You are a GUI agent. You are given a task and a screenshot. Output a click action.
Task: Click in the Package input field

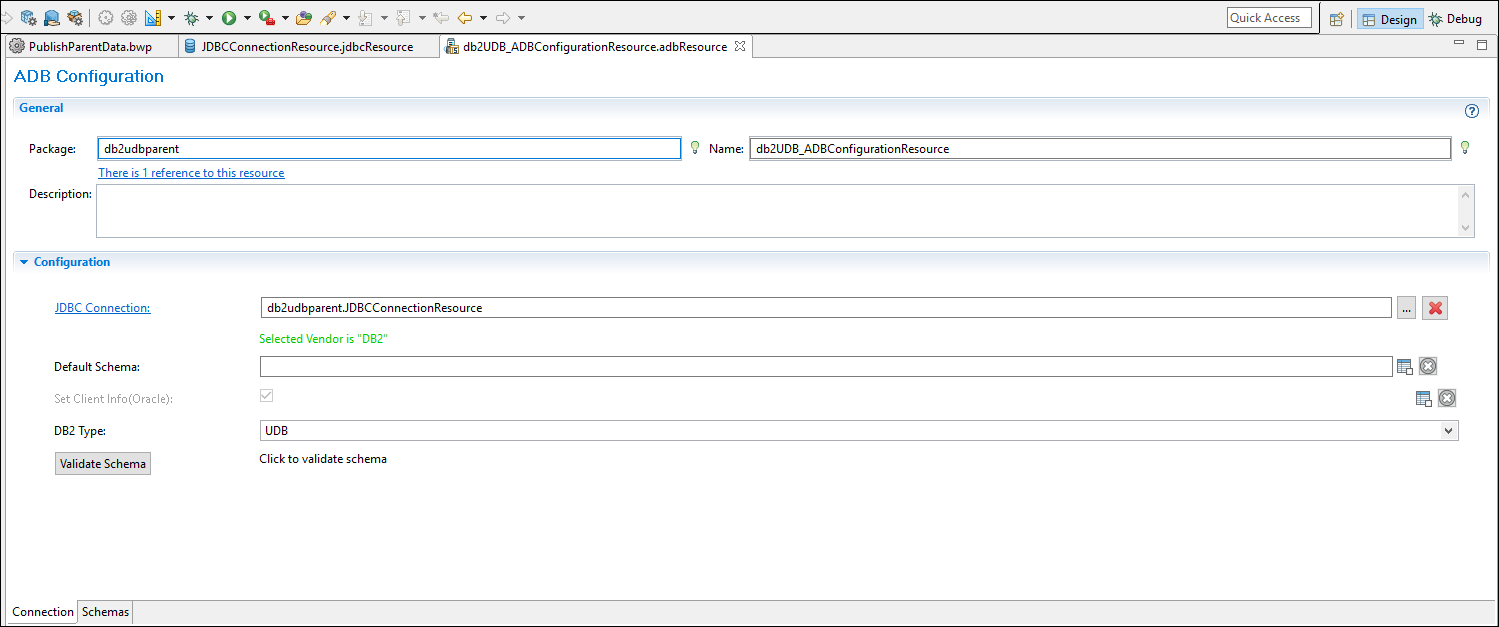coord(389,148)
